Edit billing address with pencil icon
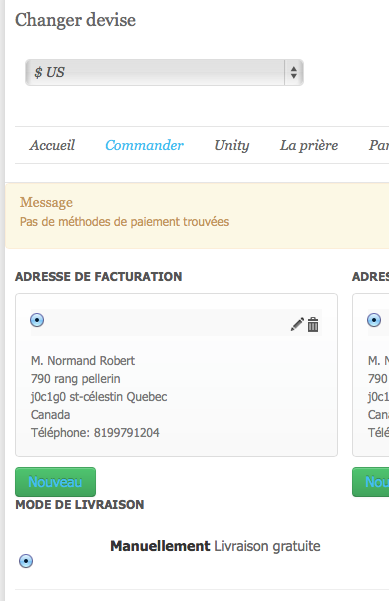Screen dimensions: 389x601 tap(297, 324)
